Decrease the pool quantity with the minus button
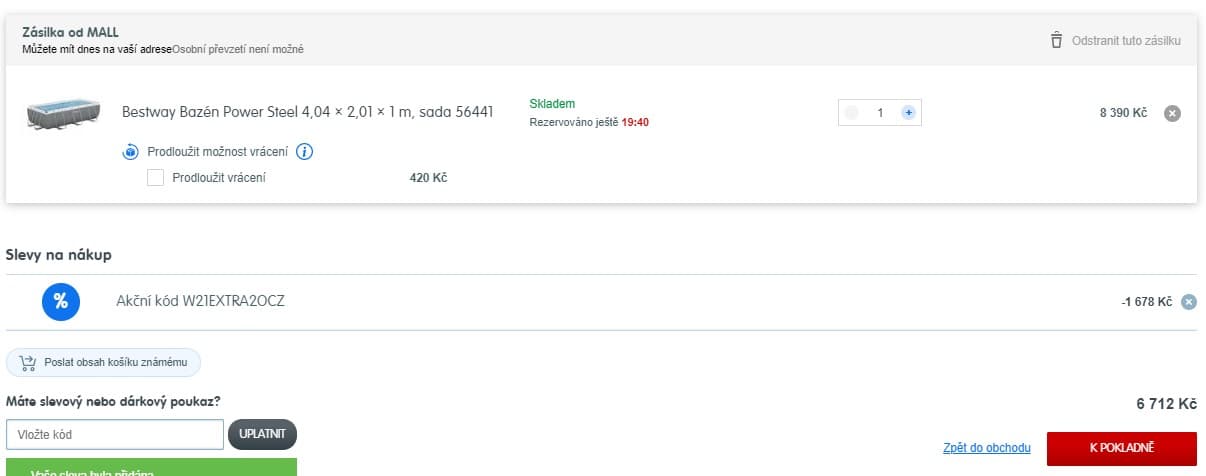 point(851,113)
